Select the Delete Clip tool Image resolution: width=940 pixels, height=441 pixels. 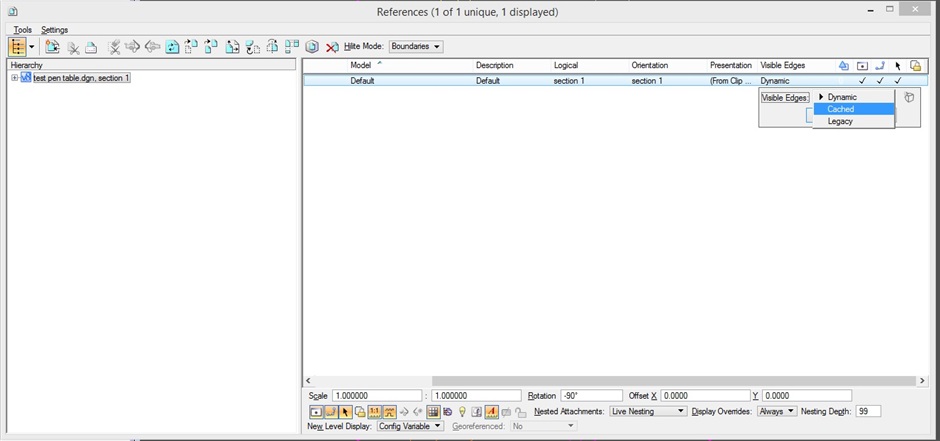114,47
